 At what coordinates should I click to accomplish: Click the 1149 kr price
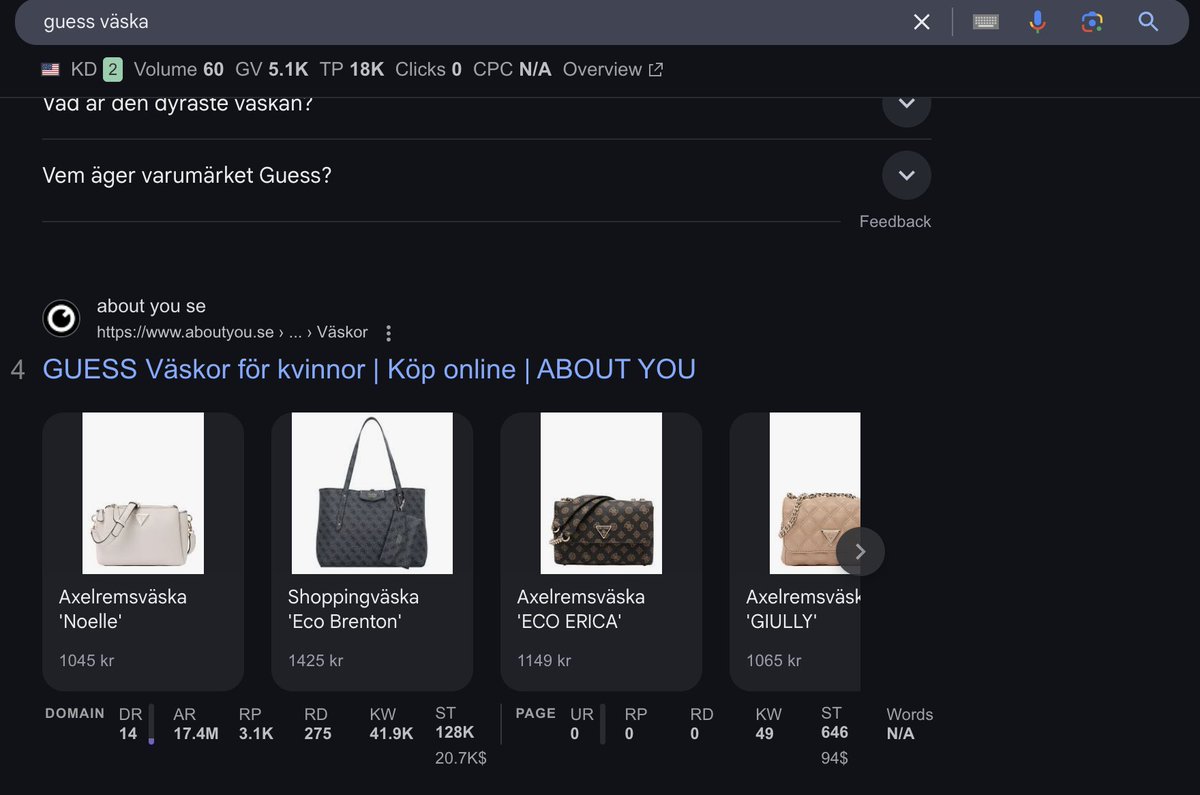(544, 661)
